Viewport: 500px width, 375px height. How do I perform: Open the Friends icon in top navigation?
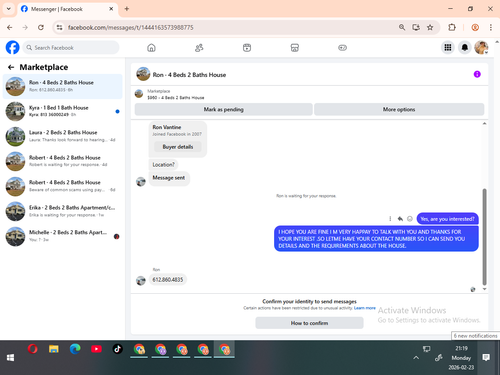[199, 48]
